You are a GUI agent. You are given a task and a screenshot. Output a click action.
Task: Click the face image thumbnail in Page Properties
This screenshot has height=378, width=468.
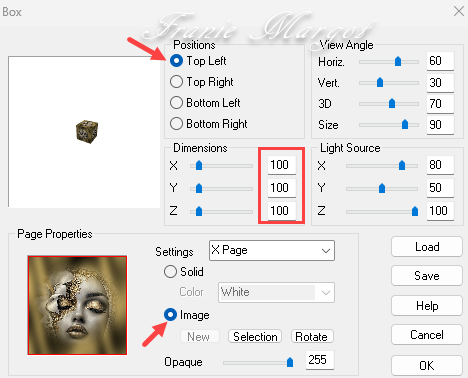tap(77, 305)
